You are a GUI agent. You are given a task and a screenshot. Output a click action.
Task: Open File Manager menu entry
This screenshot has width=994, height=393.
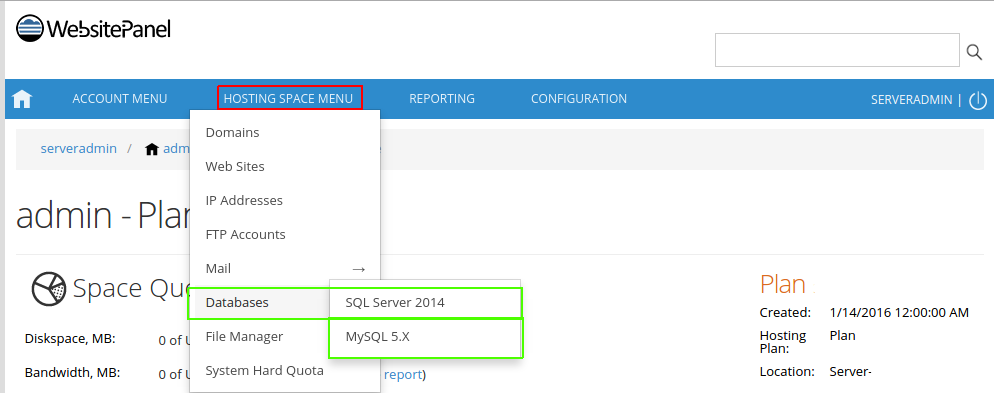260,337
